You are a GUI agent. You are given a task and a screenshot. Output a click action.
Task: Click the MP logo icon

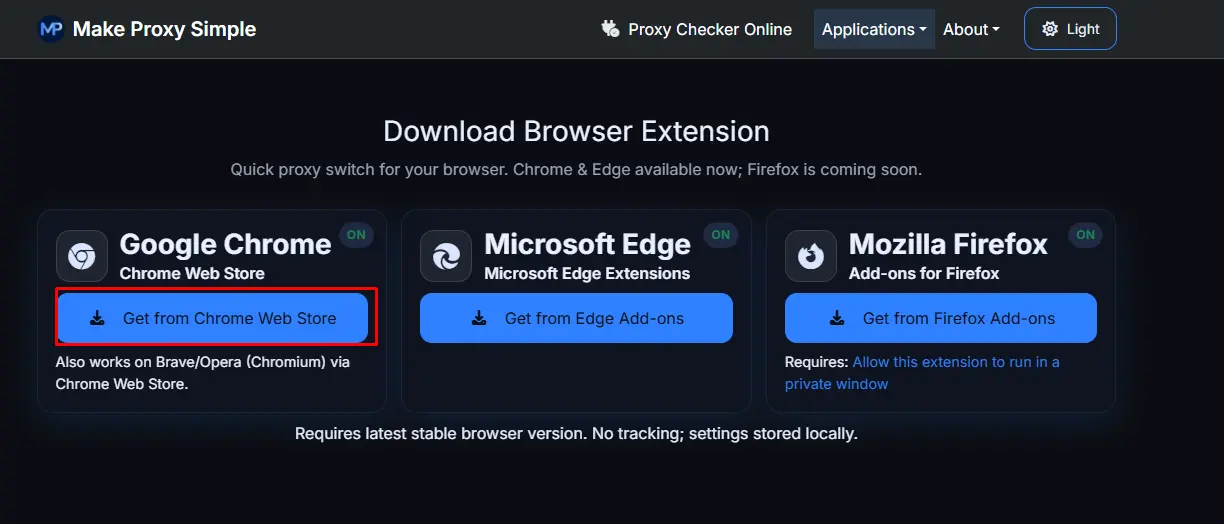click(51, 29)
